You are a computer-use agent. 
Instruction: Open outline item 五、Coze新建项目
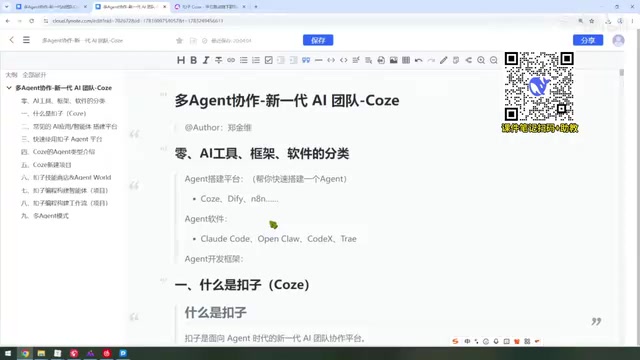click(46, 165)
